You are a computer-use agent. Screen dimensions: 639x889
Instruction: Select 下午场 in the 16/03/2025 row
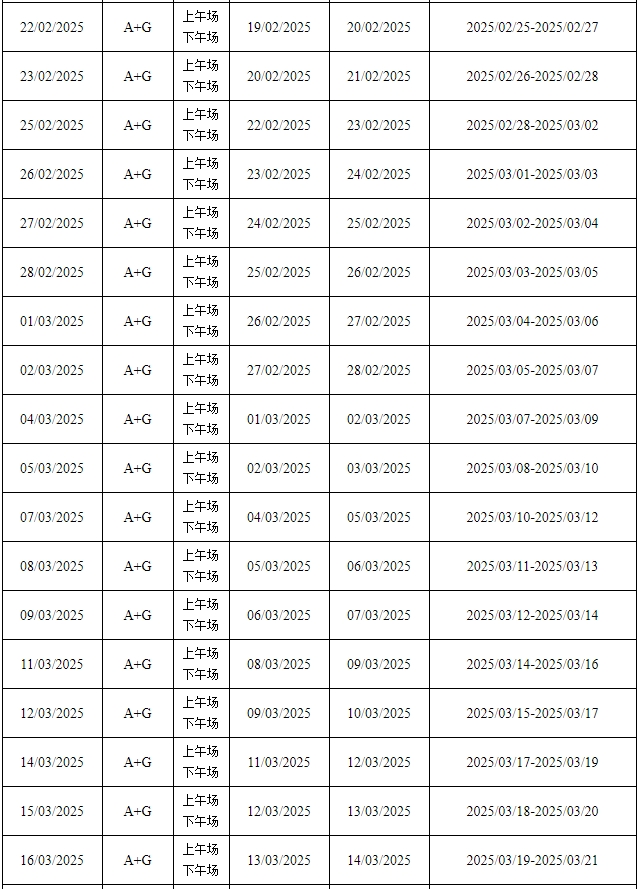point(200,870)
